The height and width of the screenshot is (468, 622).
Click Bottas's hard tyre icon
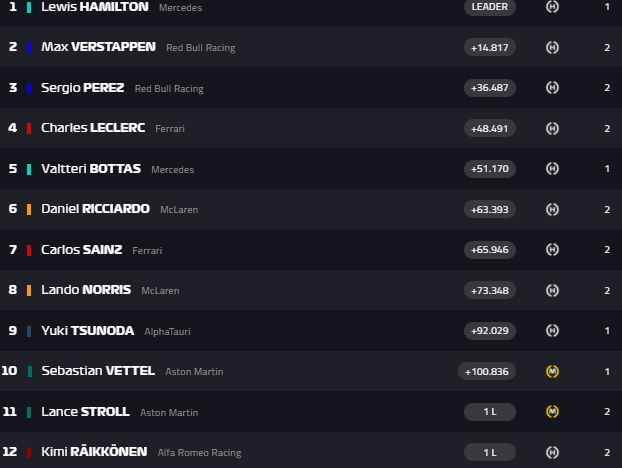pos(552,168)
